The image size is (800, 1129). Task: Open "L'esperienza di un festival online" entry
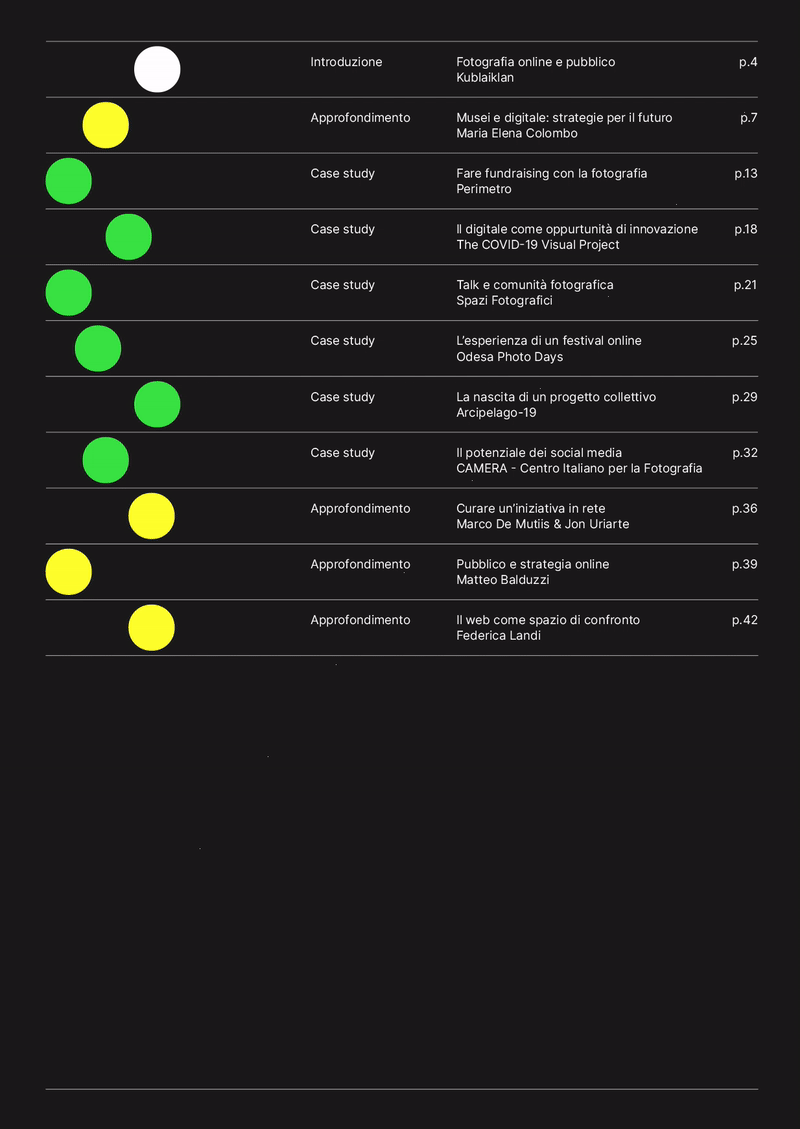coord(549,341)
